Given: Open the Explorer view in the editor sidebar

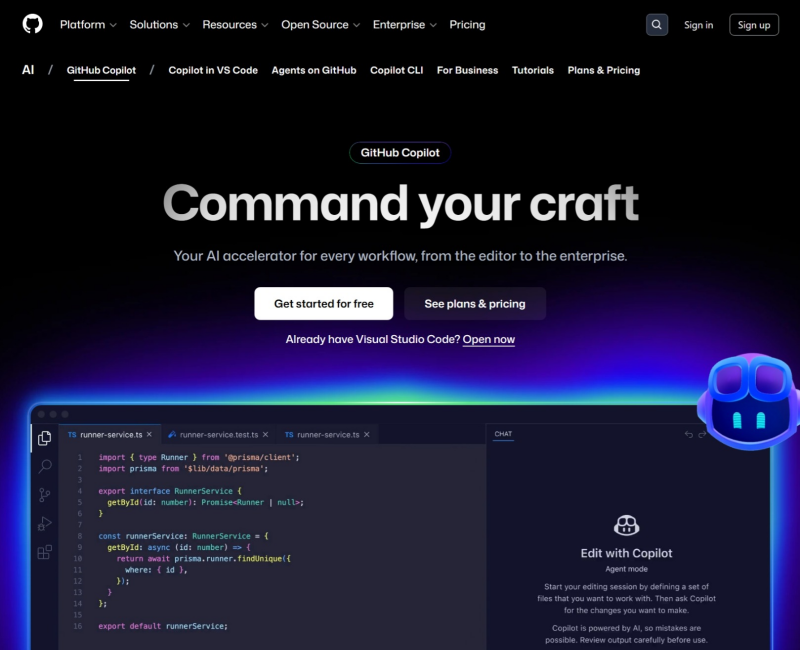Looking at the screenshot, I should (44, 437).
